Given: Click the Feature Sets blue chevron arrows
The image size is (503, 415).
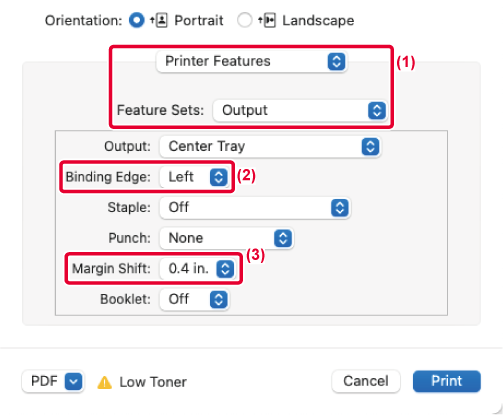Looking at the screenshot, I should tap(377, 111).
